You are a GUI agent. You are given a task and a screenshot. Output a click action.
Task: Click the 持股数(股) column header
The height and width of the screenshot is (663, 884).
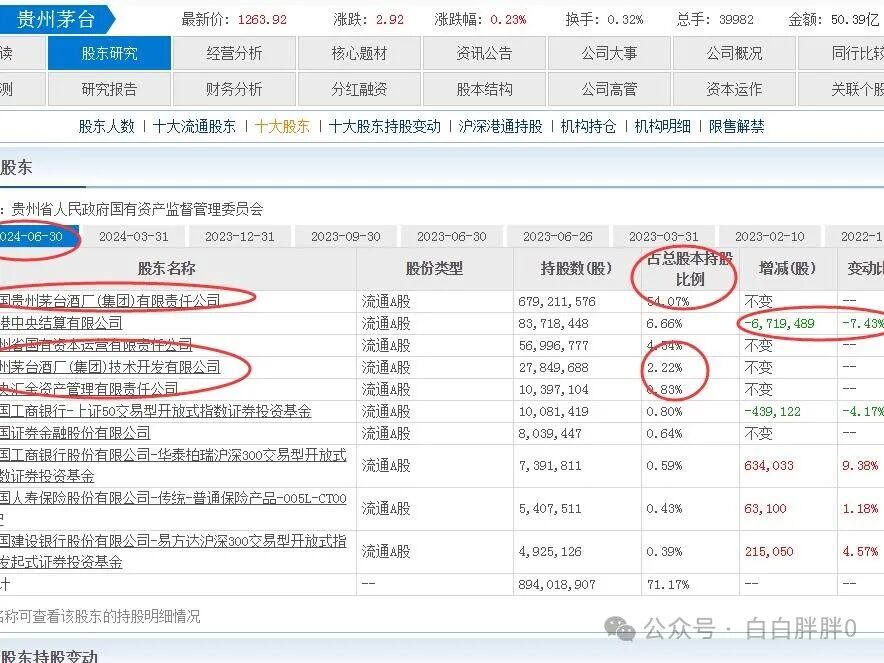click(x=576, y=268)
